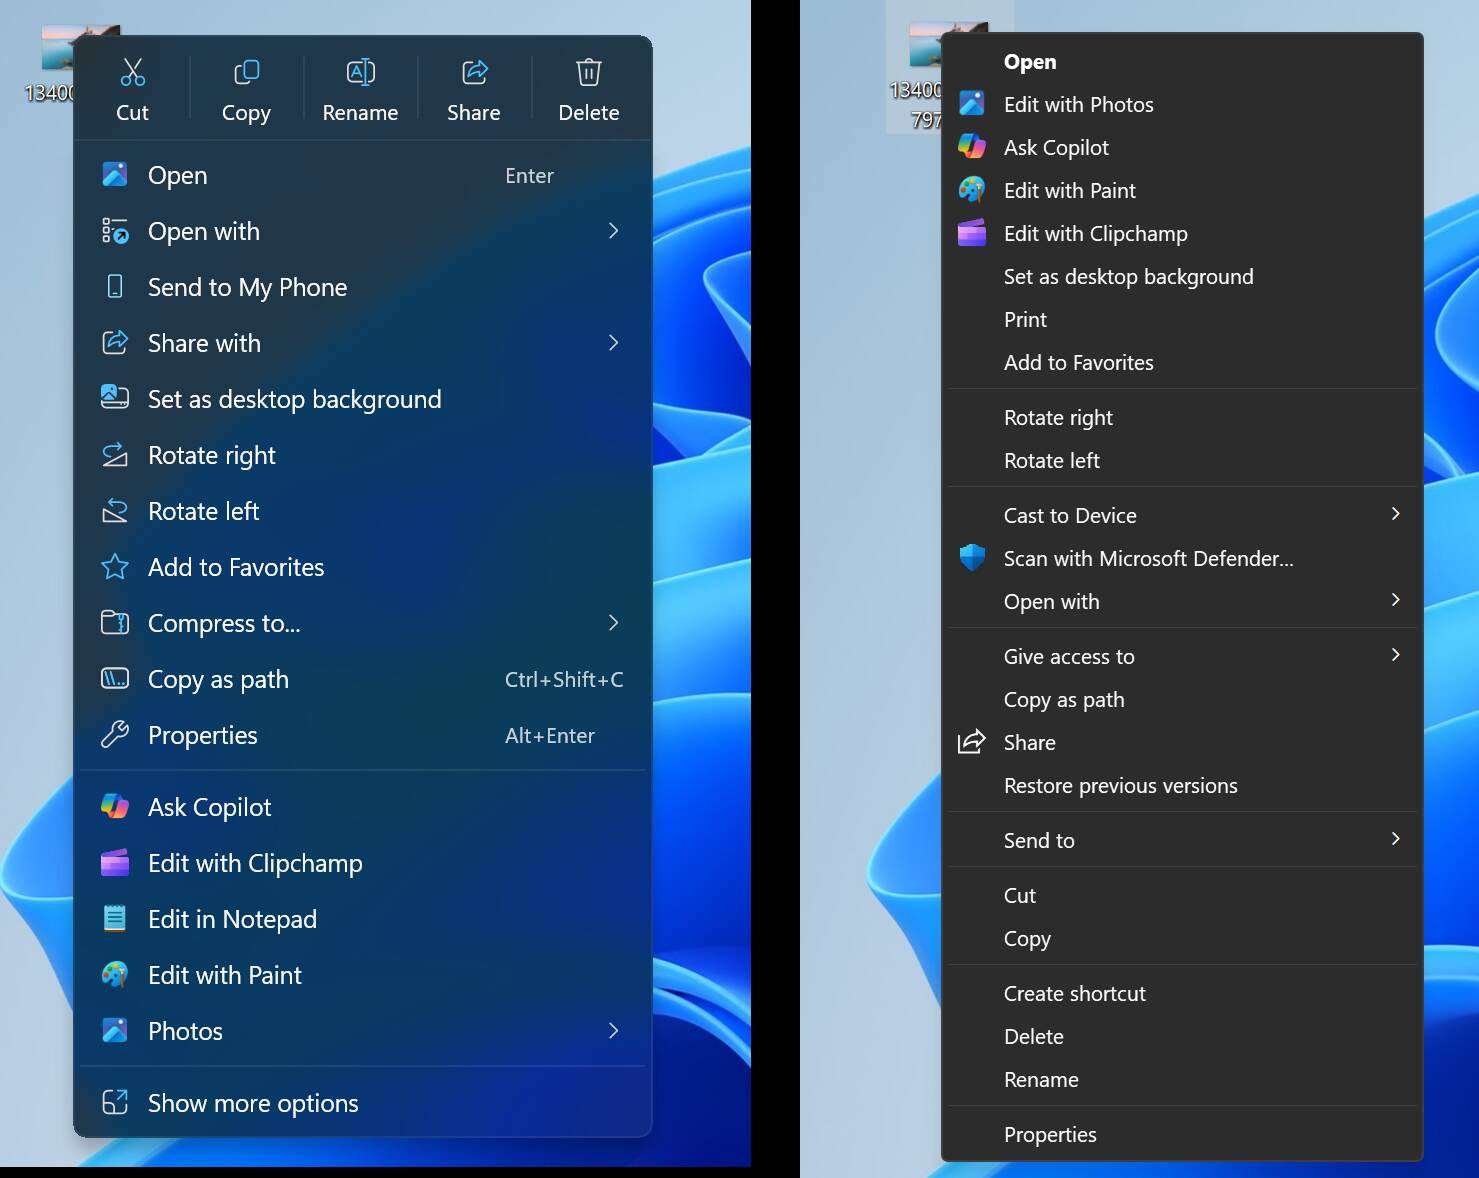Select Edit in Notepad
1479x1178 pixels.
coord(365,919)
